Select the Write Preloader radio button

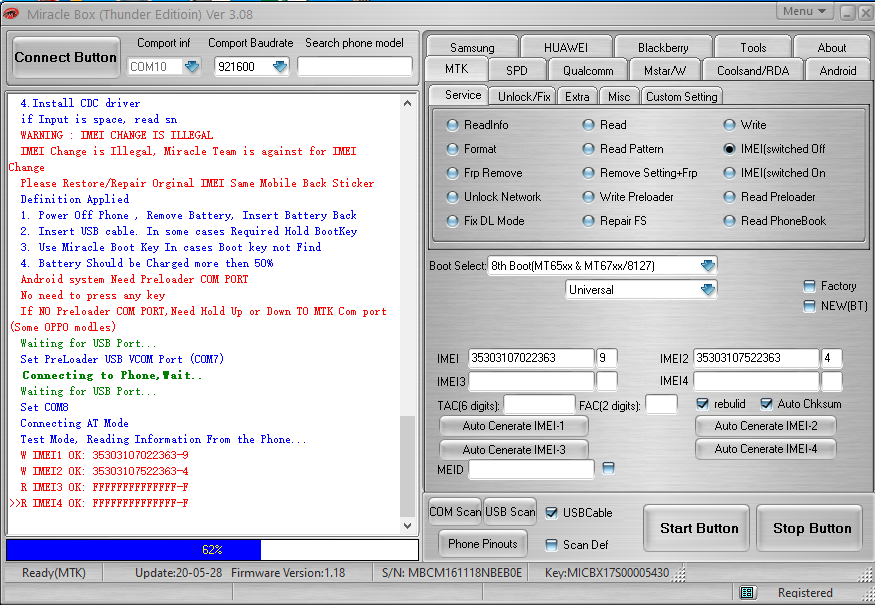[588, 197]
